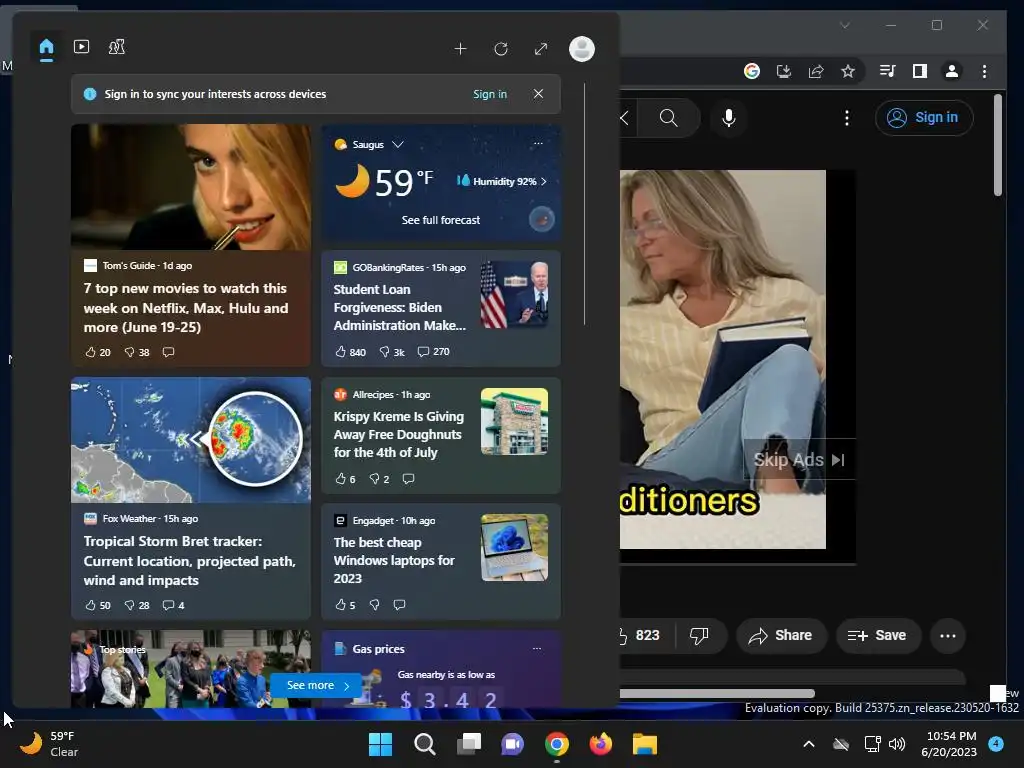Open the best cheap Windows laptops article
This screenshot has width=1024, height=768.
tap(394, 560)
